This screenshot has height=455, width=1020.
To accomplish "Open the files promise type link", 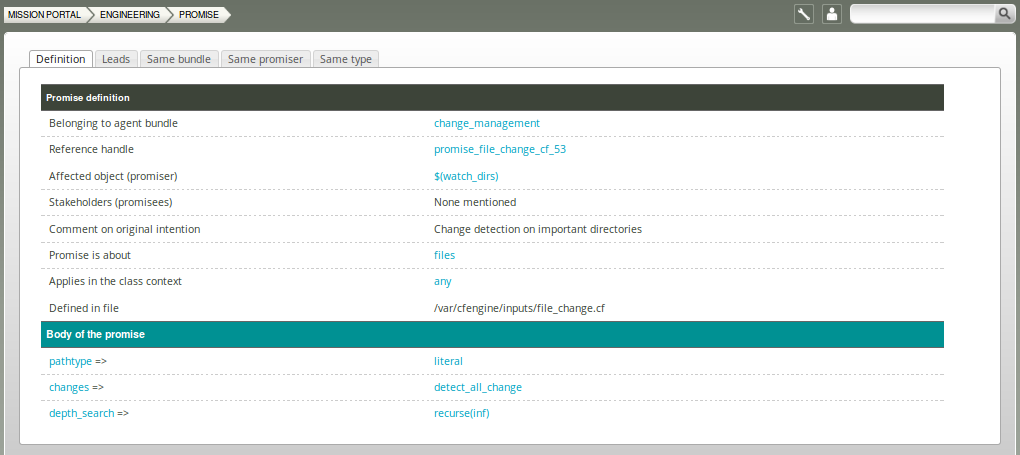I will [444, 255].
